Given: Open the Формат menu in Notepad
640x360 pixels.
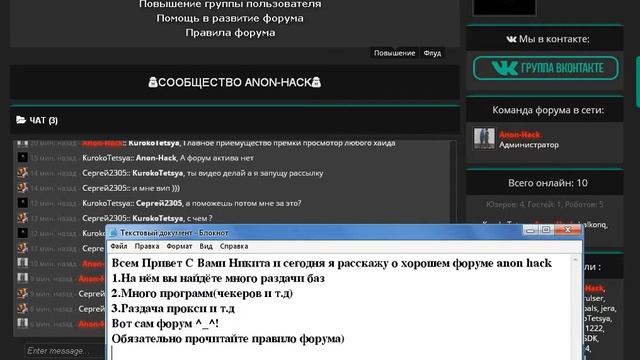Looking at the screenshot, I should (179, 246).
